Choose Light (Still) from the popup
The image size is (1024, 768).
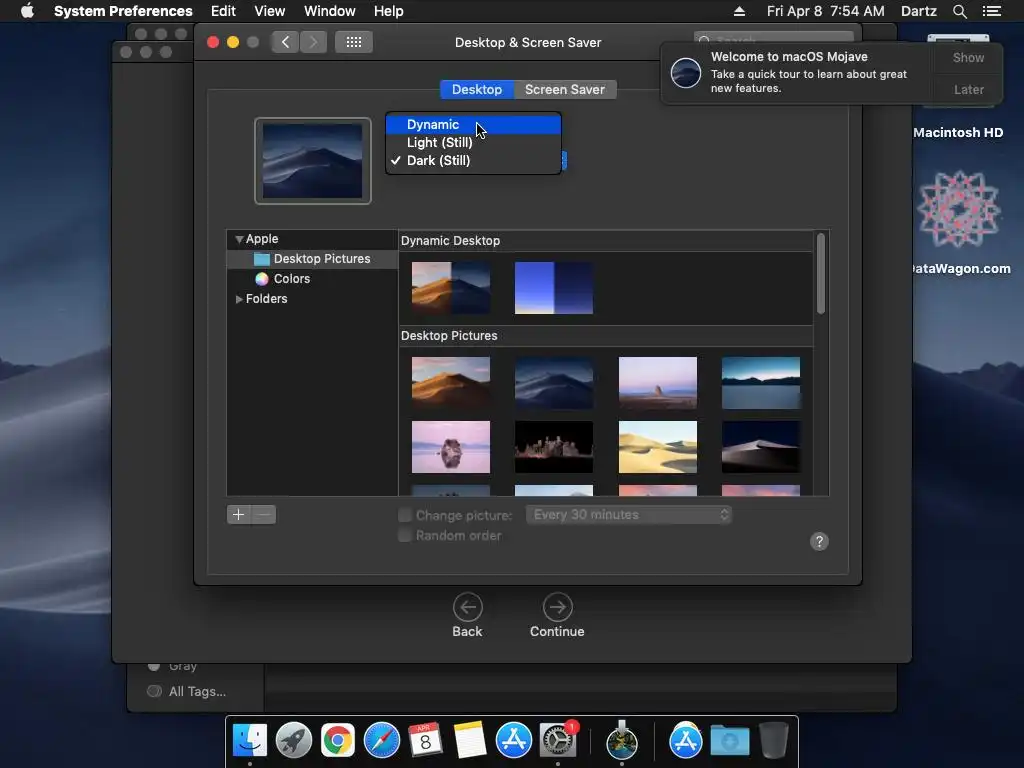click(x=473, y=142)
